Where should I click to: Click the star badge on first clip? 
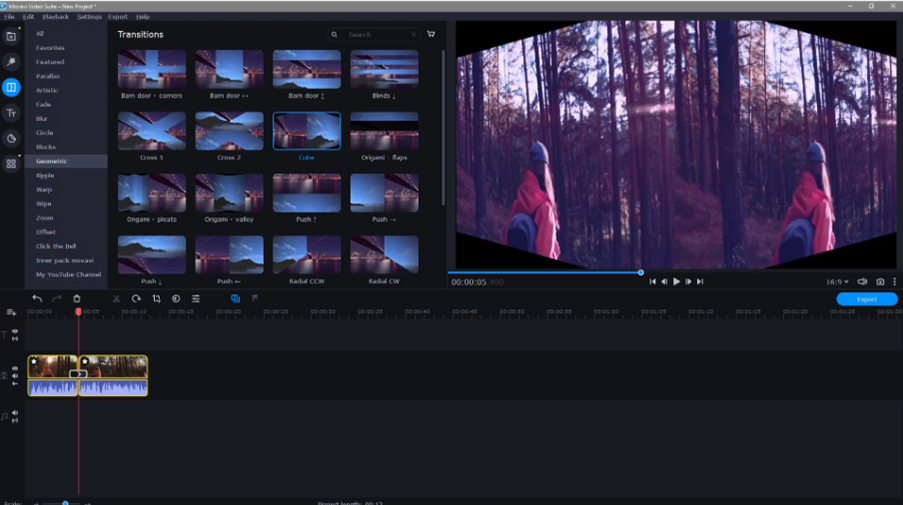(x=34, y=361)
